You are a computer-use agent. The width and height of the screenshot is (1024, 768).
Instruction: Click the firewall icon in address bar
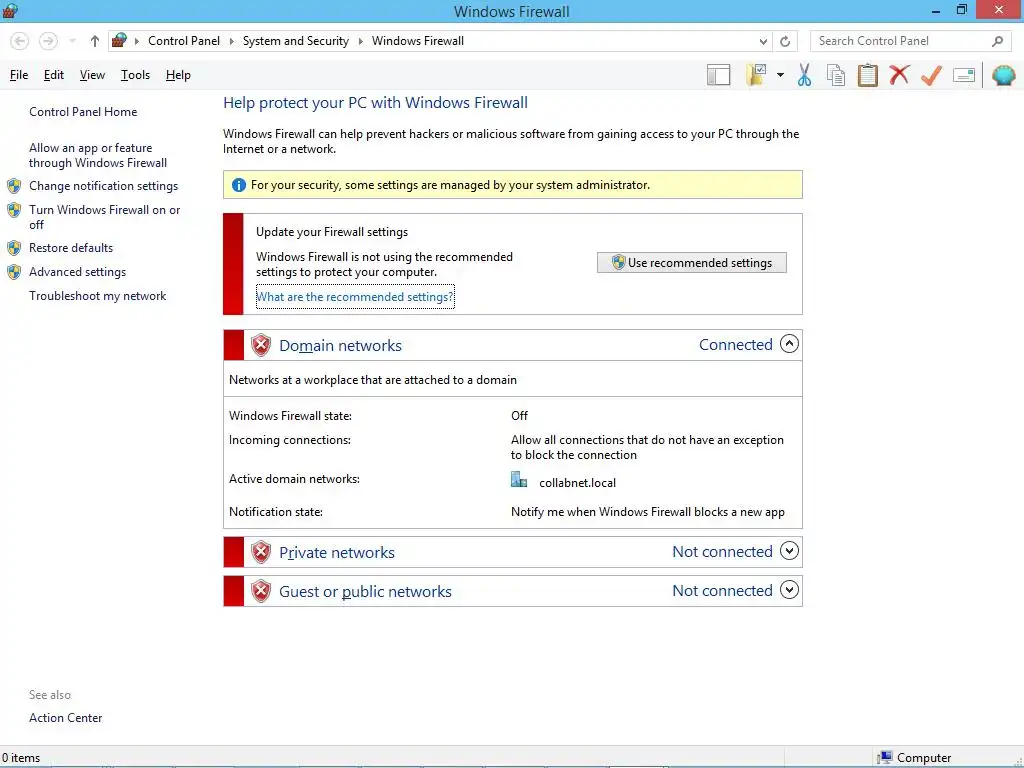click(x=119, y=40)
